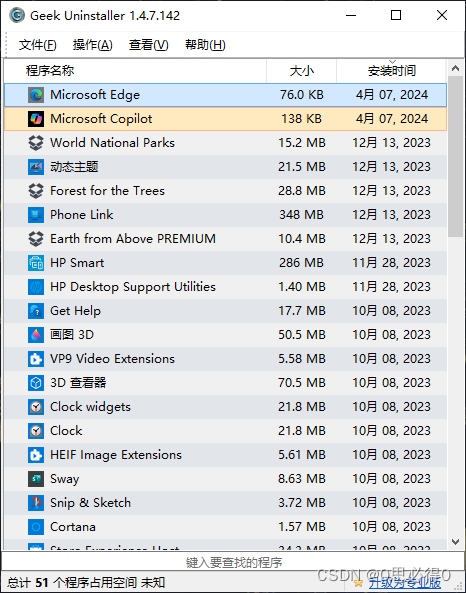This screenshot has height=593, width=466.
Task: Select the World National Parks entry
Action: tap(225, 143)
